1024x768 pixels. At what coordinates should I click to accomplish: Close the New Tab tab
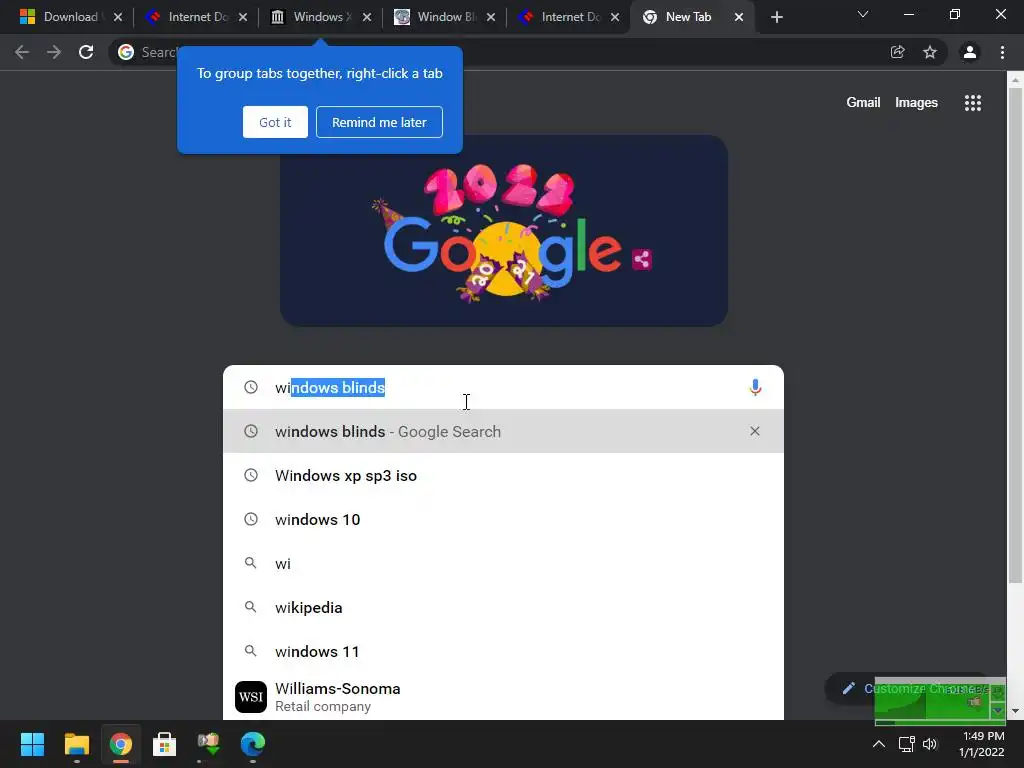pyautogui.click(x=739, y=17)
